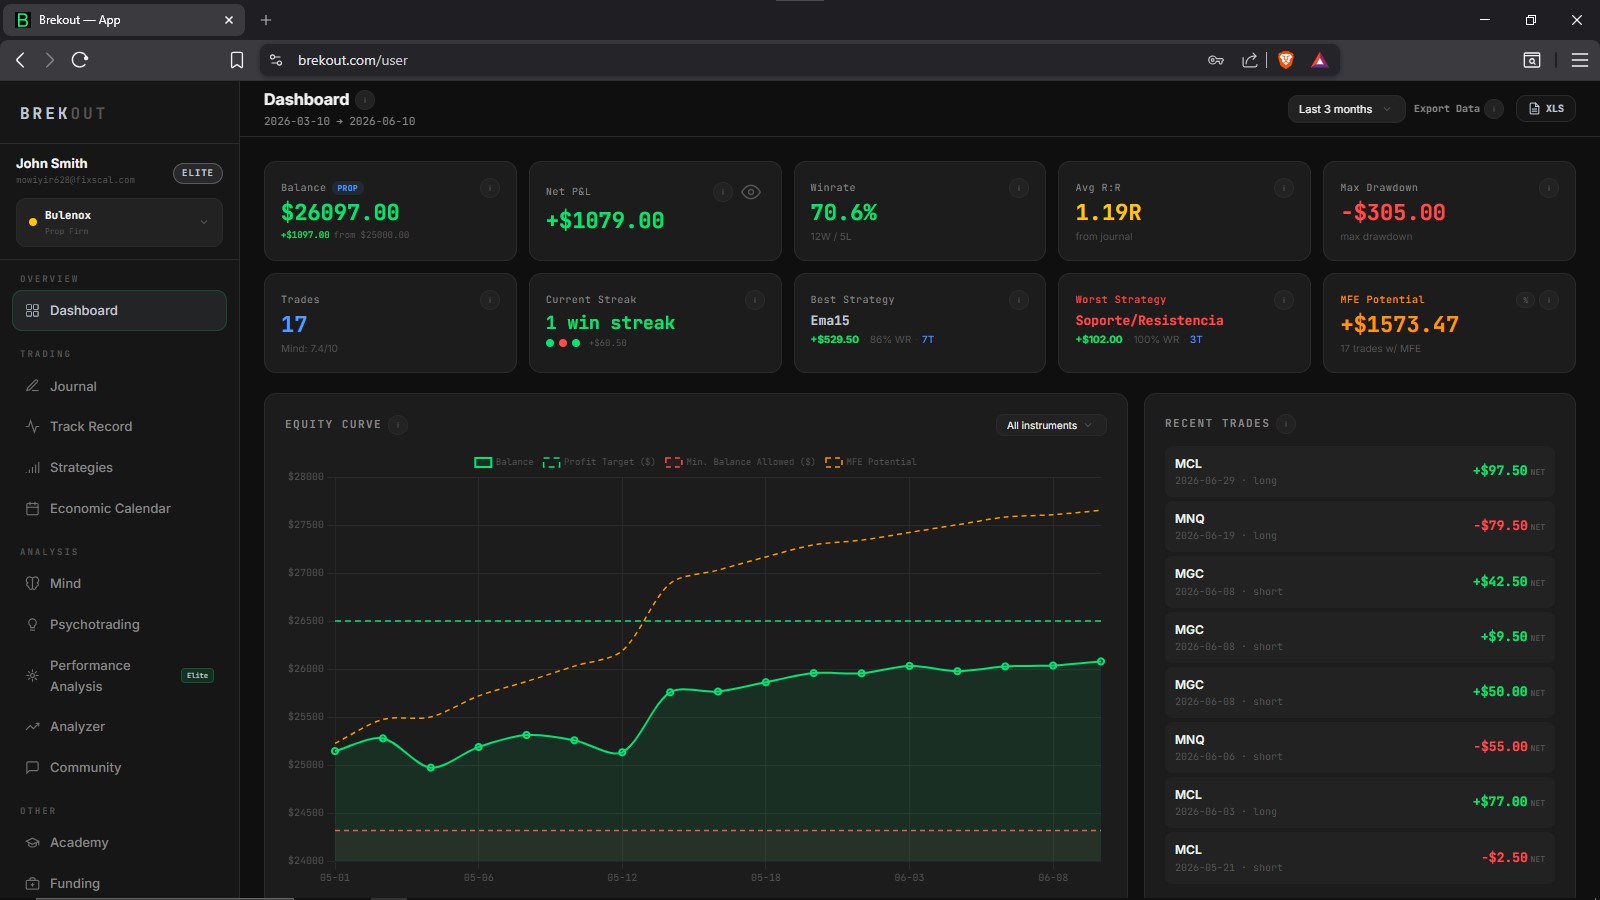Screen dimensions: 1600x900
Task: Click the MFE Potential percent icon
Action: point(1525,300)
